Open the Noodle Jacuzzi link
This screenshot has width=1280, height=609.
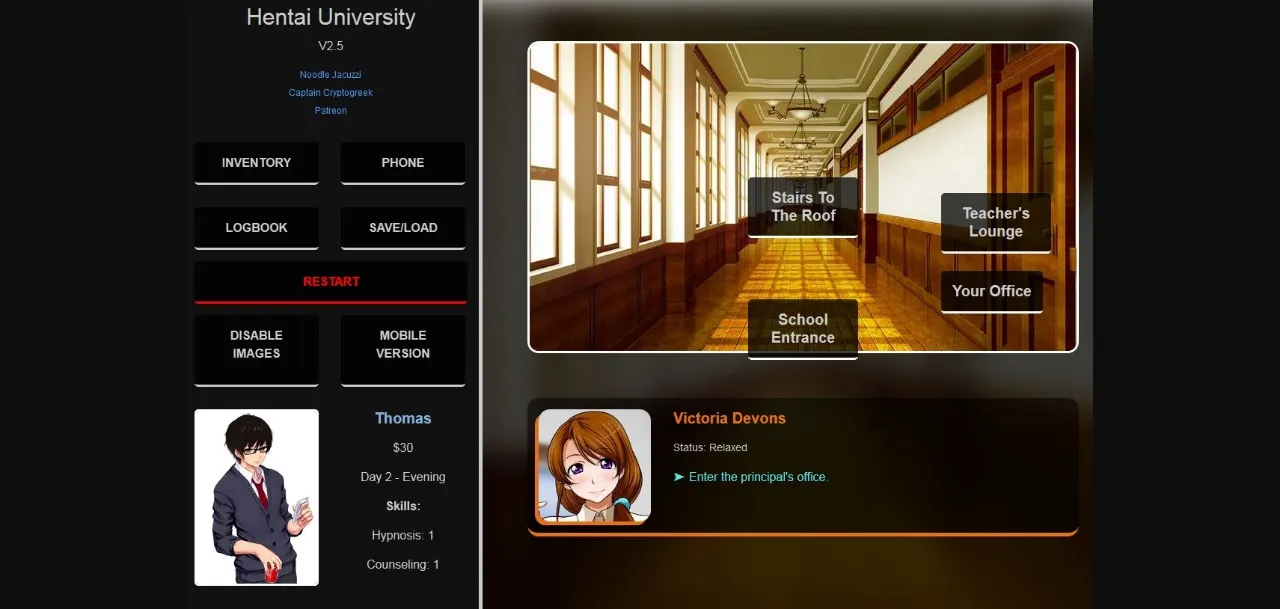coord(330,74)
